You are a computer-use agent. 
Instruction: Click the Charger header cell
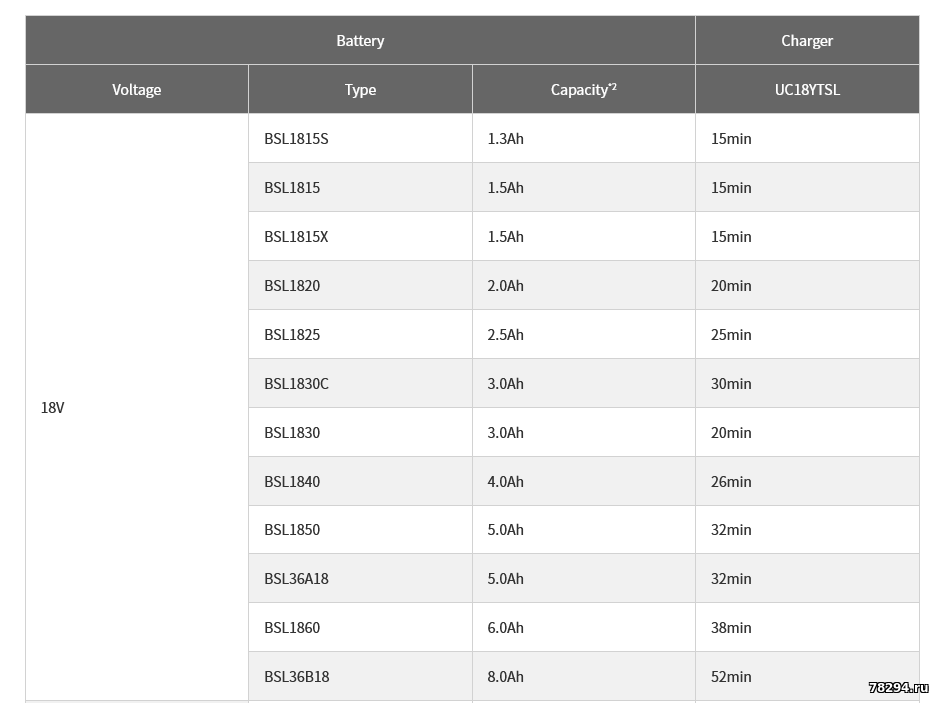pyautogui.click(x=807, y=41)
